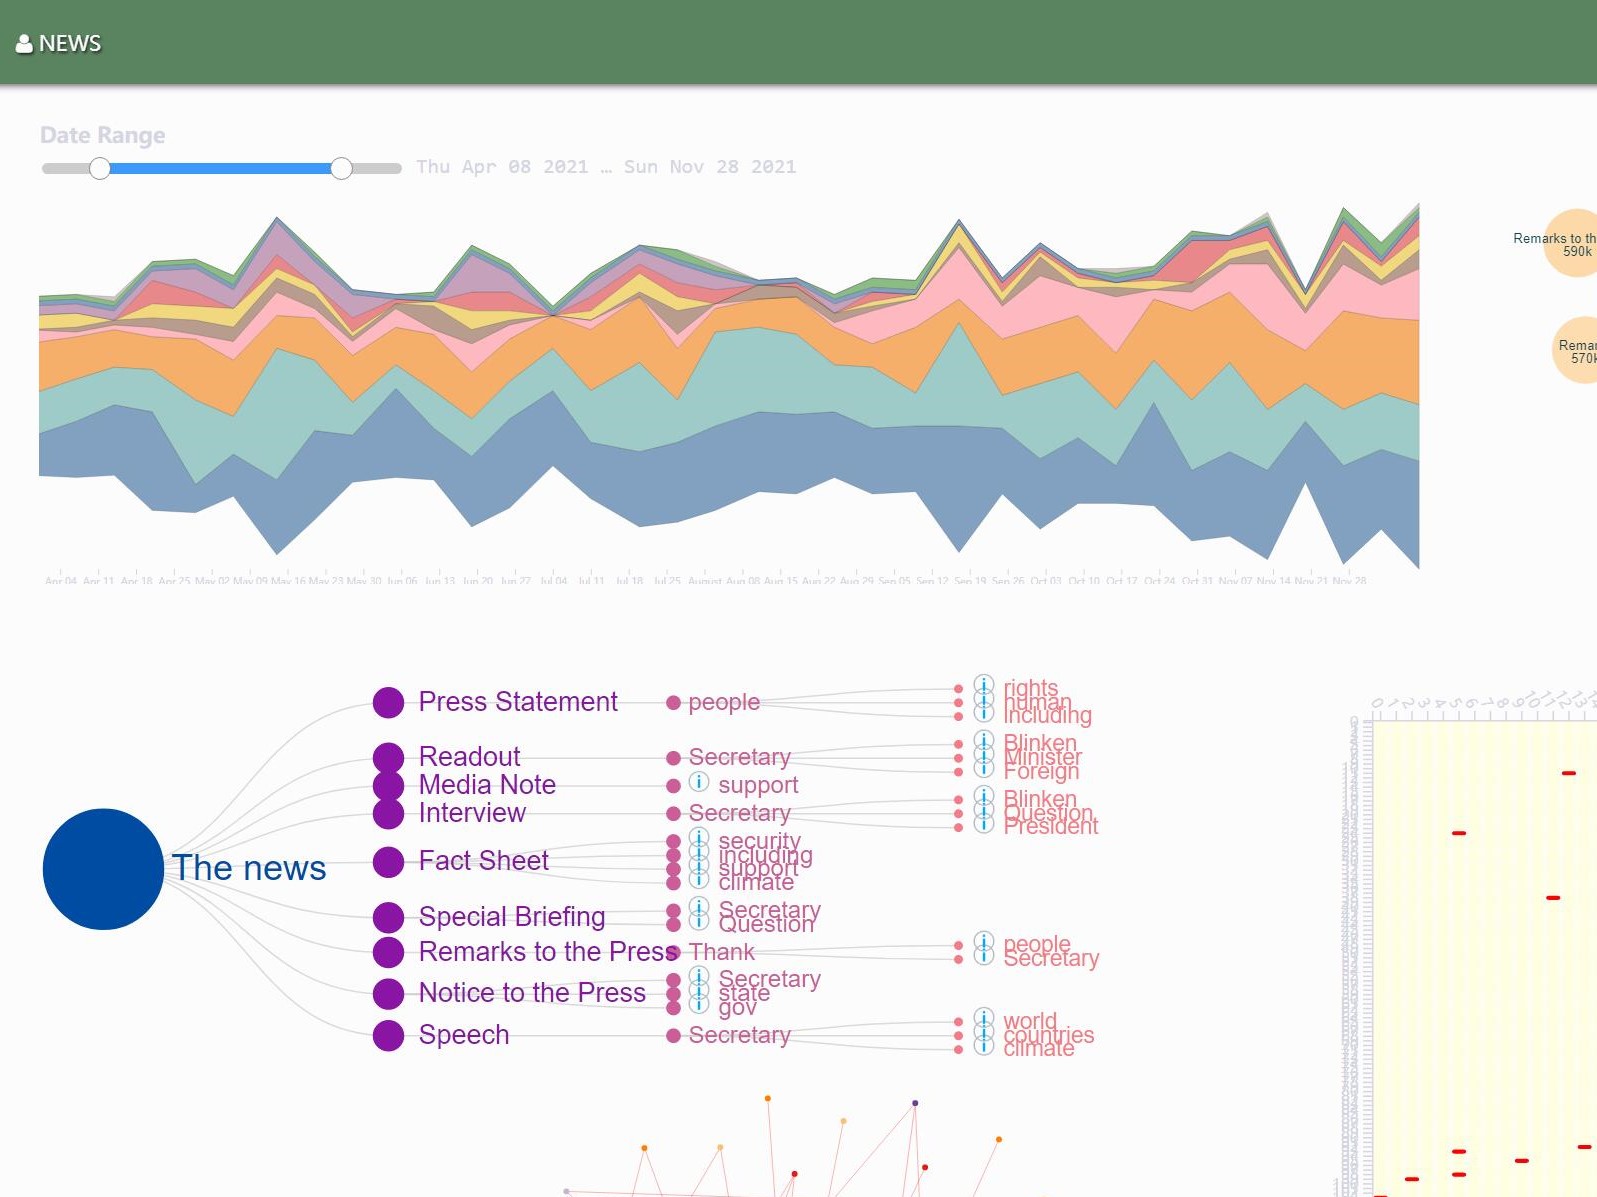Click the word Minister in the tree
Screen dimensions: 1597x1197
pyautogui.click(x=1042, y=757)
